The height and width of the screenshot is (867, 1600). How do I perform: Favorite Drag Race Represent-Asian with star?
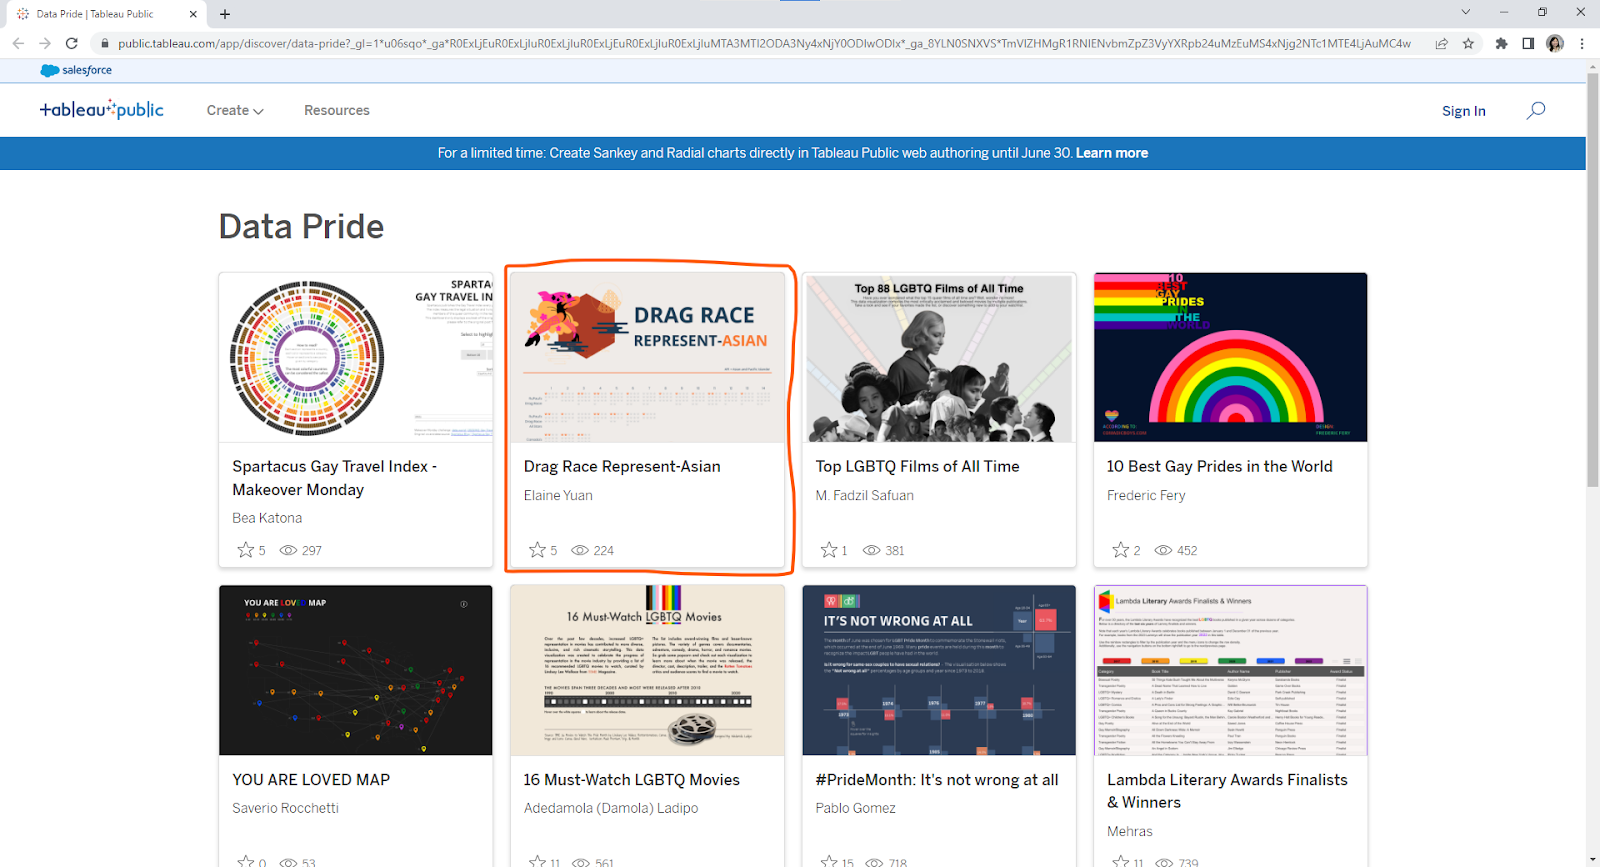tap(537, 550)
